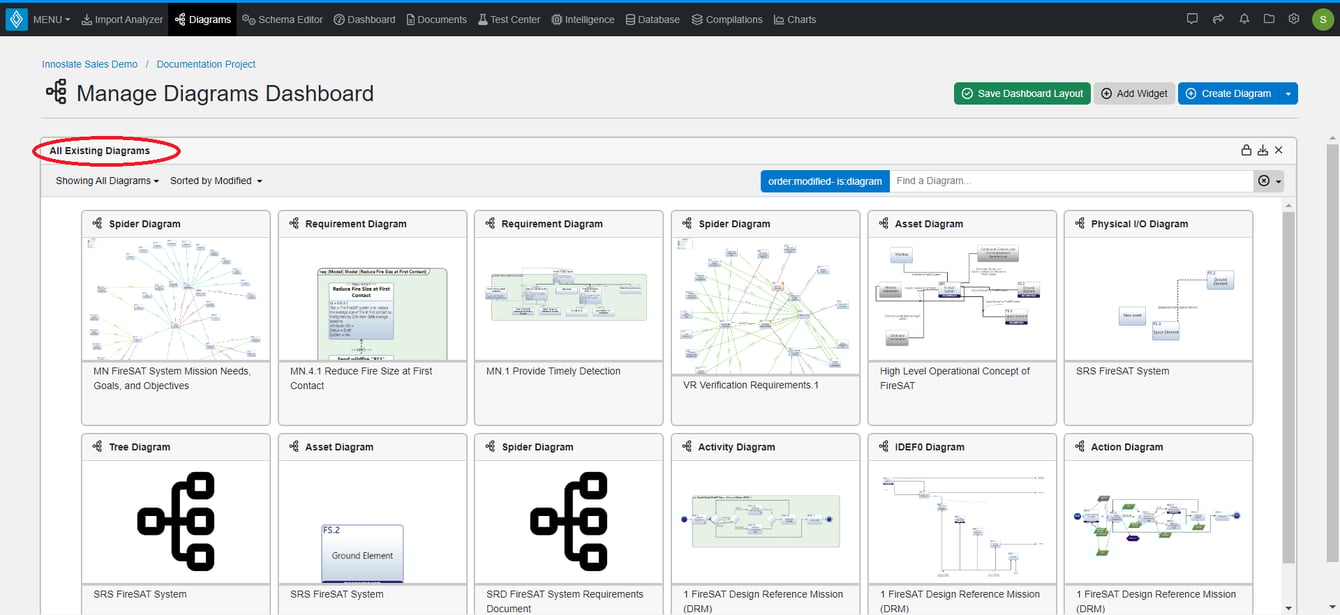1340x615 pixels.
Task: Open the Charts section
Action: [794, 18]
